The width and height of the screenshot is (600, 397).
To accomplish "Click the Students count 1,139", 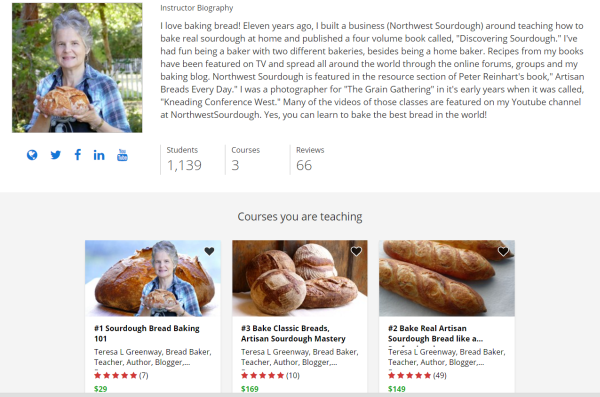I will point(184,165).
